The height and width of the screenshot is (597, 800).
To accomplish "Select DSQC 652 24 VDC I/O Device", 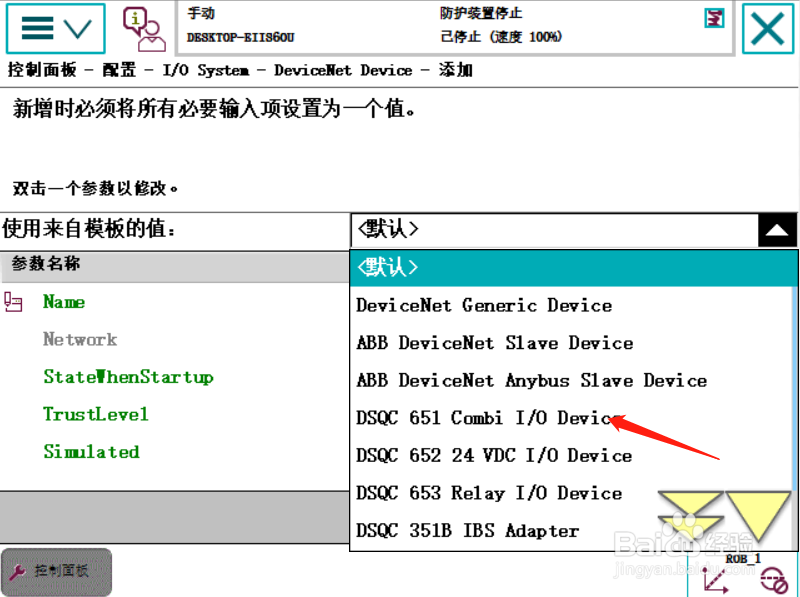I will click(494, 455).
